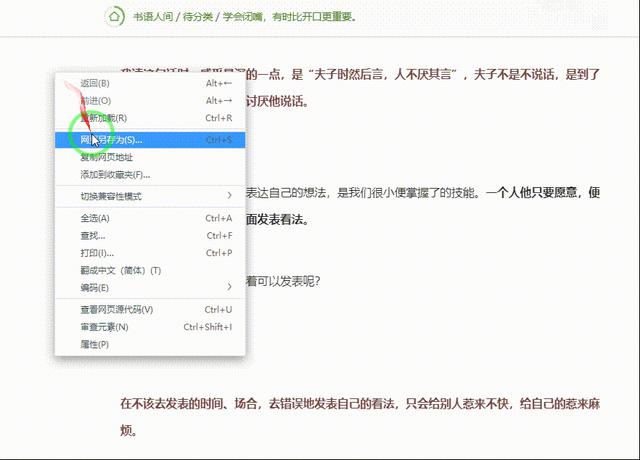The width and height of the screenshot is (640, 460).
Task: Select 网页另存为(S)... menu entry
Action: click(x=150, y=140)
